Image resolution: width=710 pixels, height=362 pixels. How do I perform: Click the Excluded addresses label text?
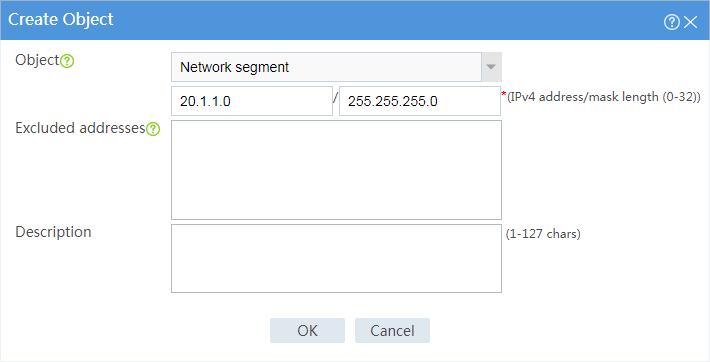pos(80,128)
